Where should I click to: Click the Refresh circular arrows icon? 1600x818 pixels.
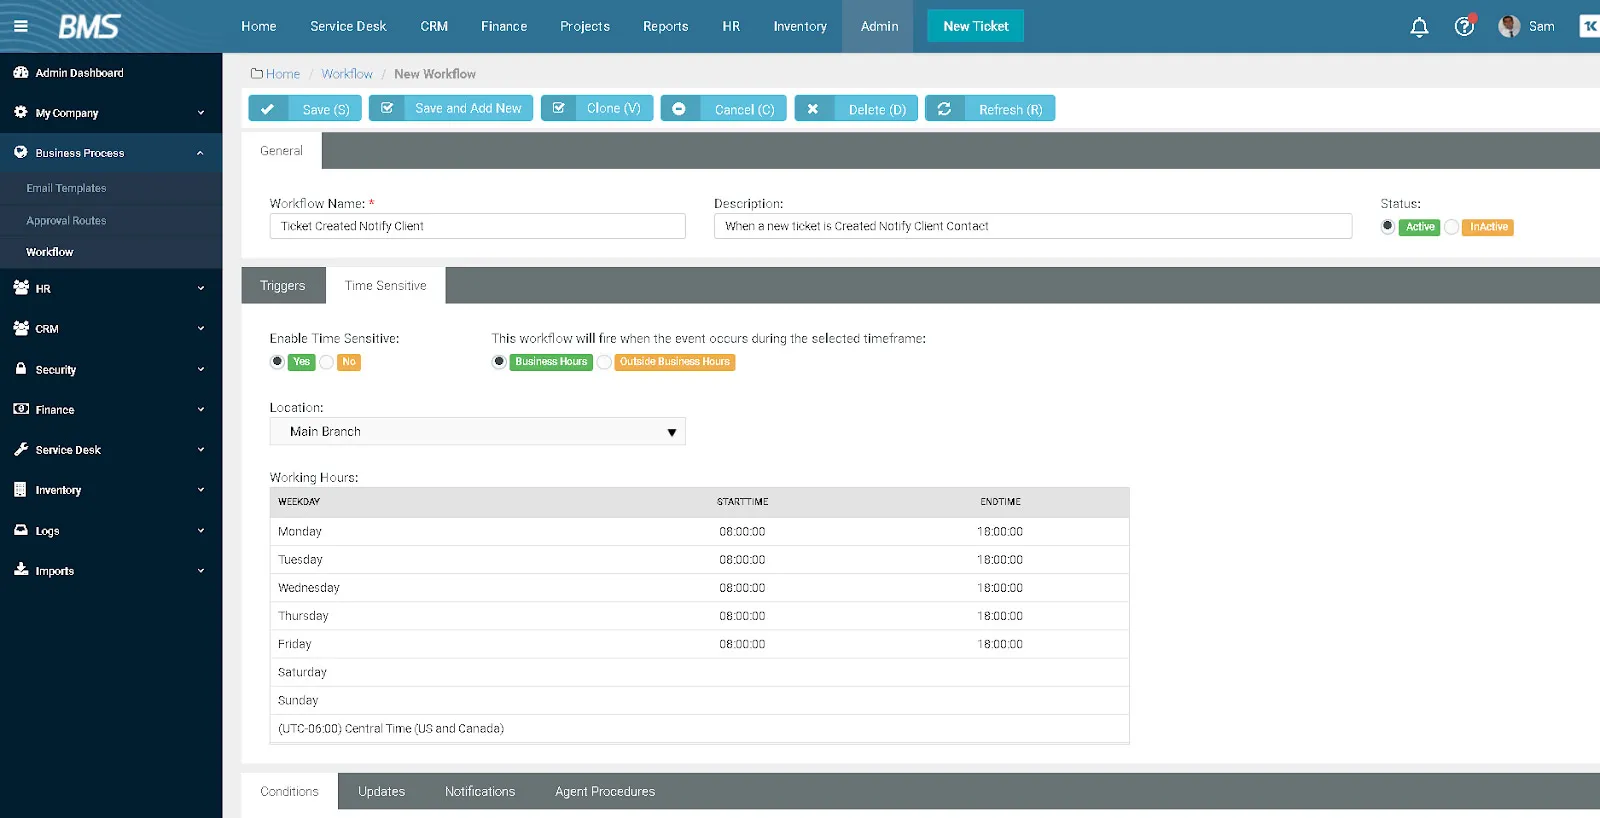coord(944,109)
